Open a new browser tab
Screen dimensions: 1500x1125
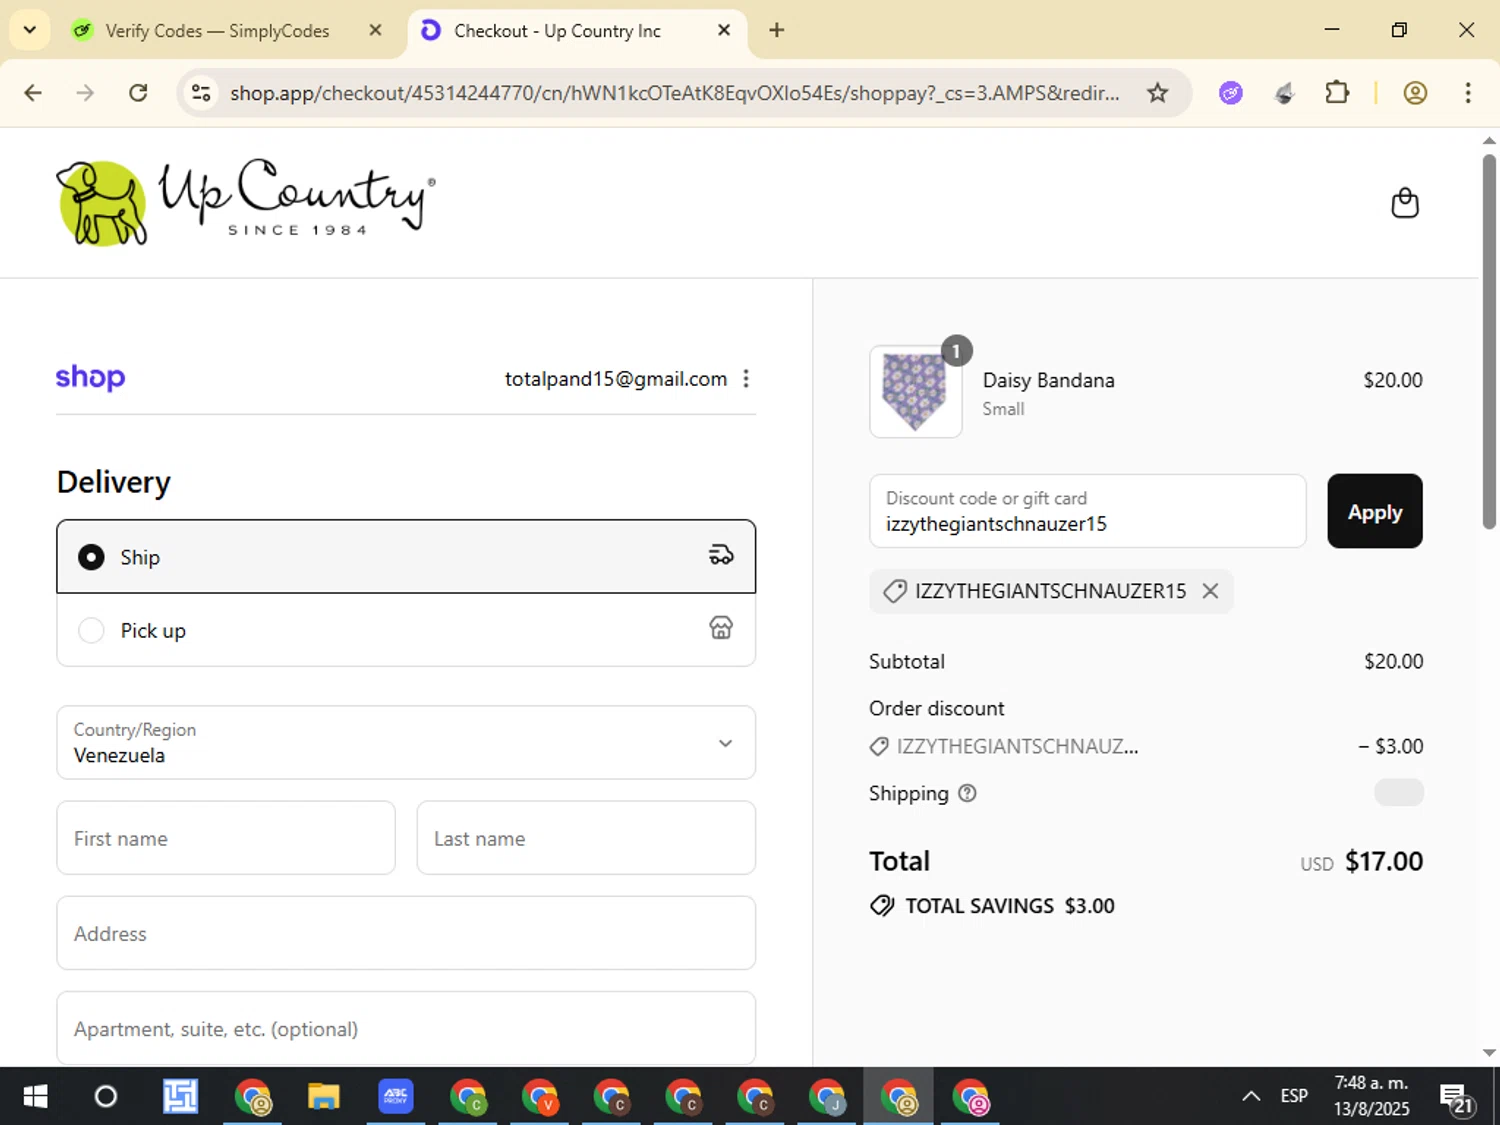777,30
